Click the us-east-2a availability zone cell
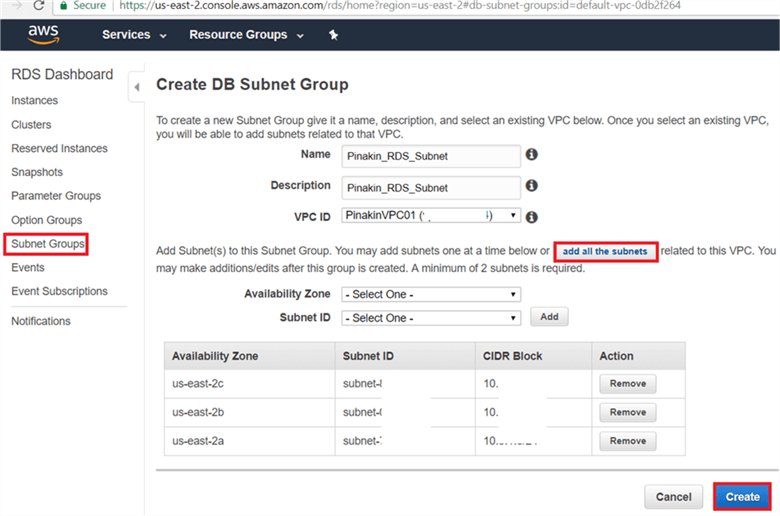Screen dimensions: 780x516 pyautogui.click(x=249, y=441)
